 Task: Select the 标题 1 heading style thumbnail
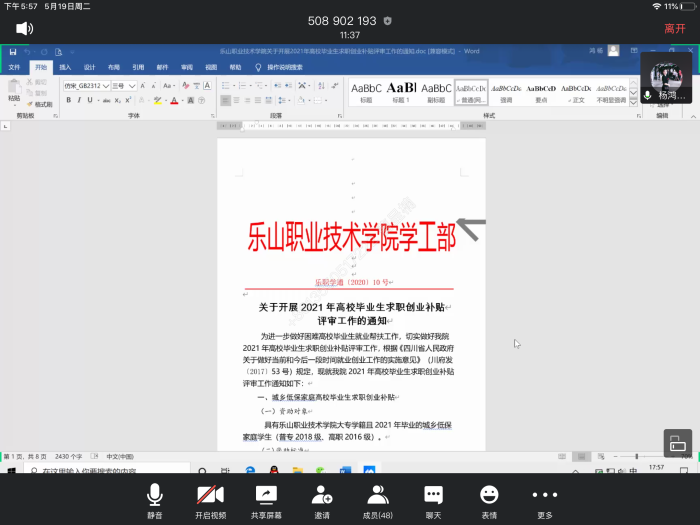tap(401, 92)
